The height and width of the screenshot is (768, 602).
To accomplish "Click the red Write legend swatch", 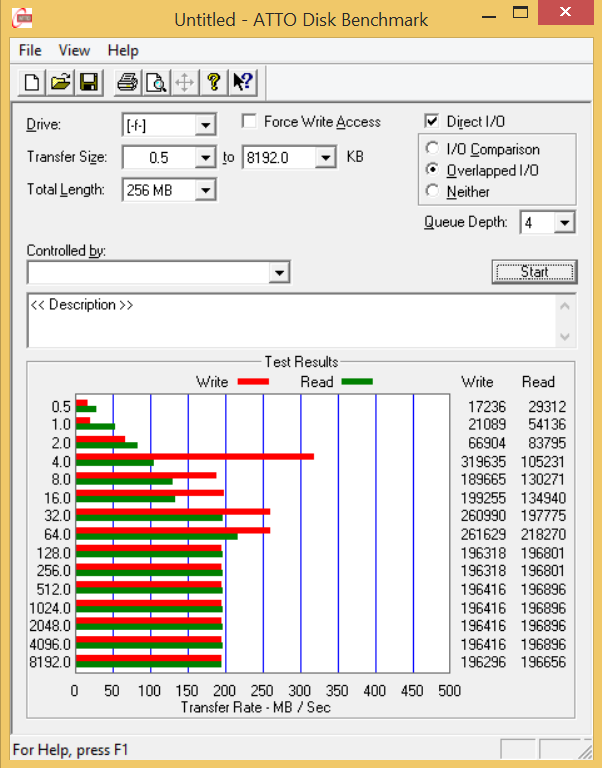I will 253,382.
